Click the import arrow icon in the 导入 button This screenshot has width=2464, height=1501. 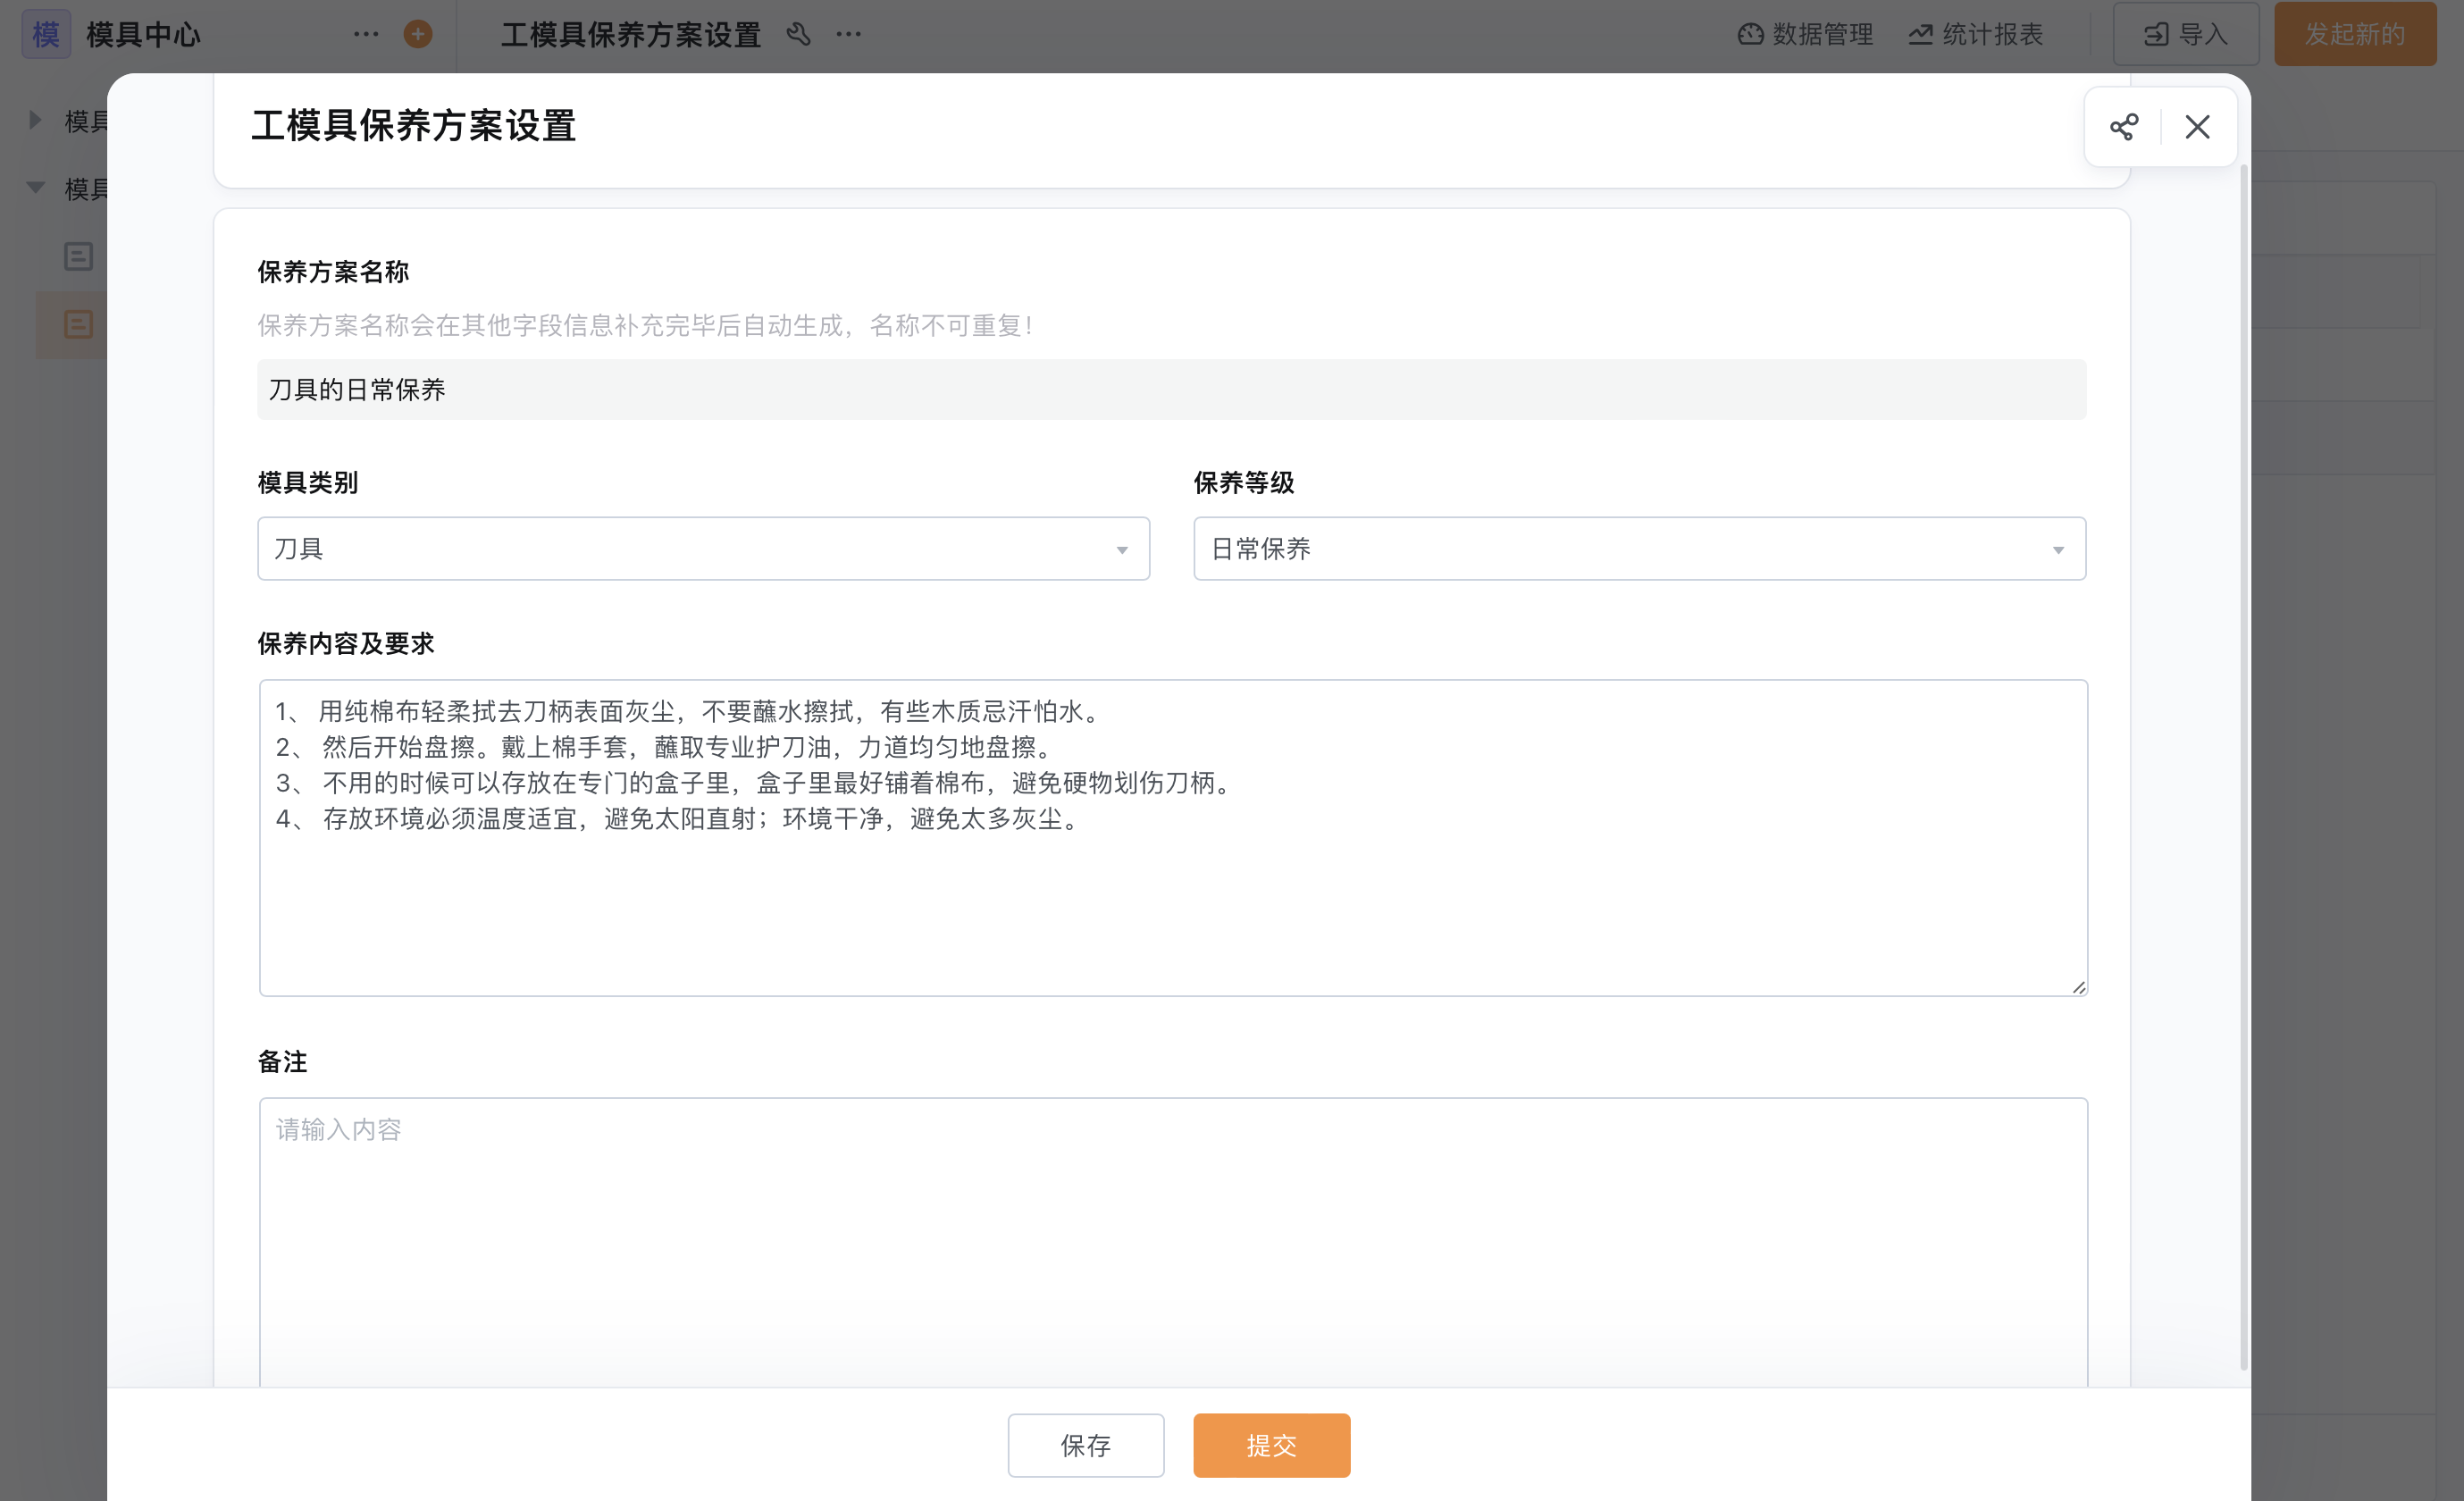click(2156, 35)
